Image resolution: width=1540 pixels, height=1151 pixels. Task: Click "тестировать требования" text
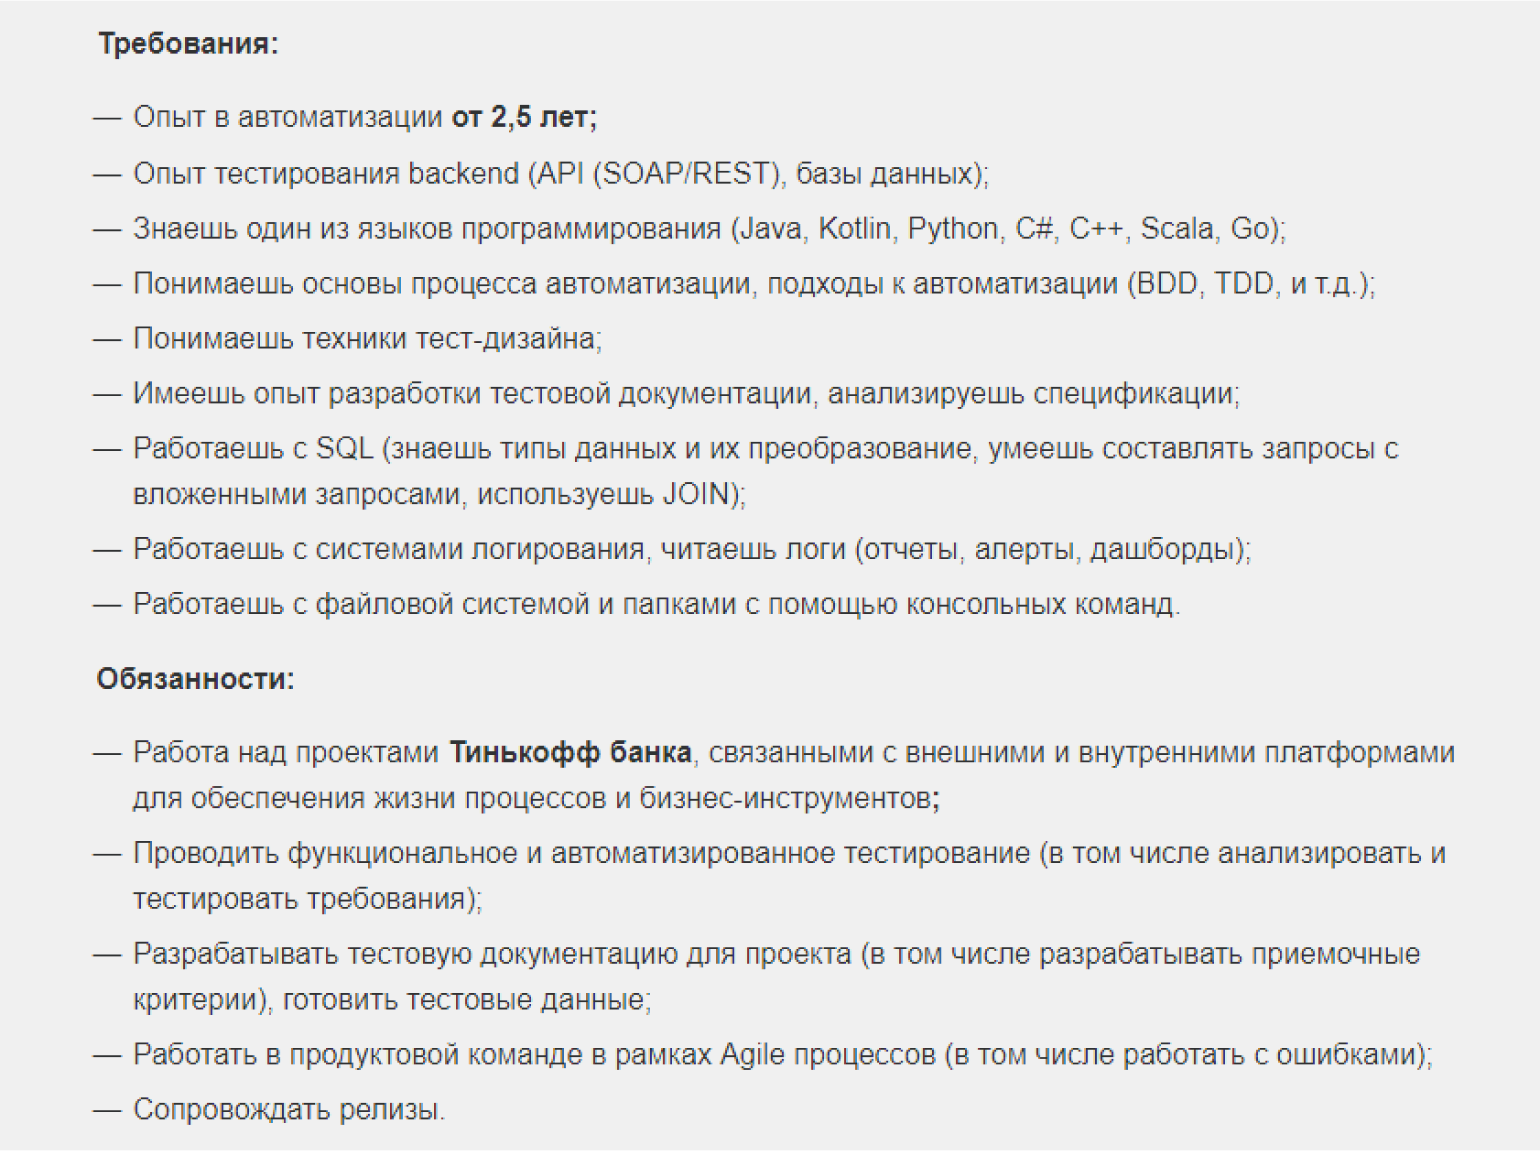[307, 899]
